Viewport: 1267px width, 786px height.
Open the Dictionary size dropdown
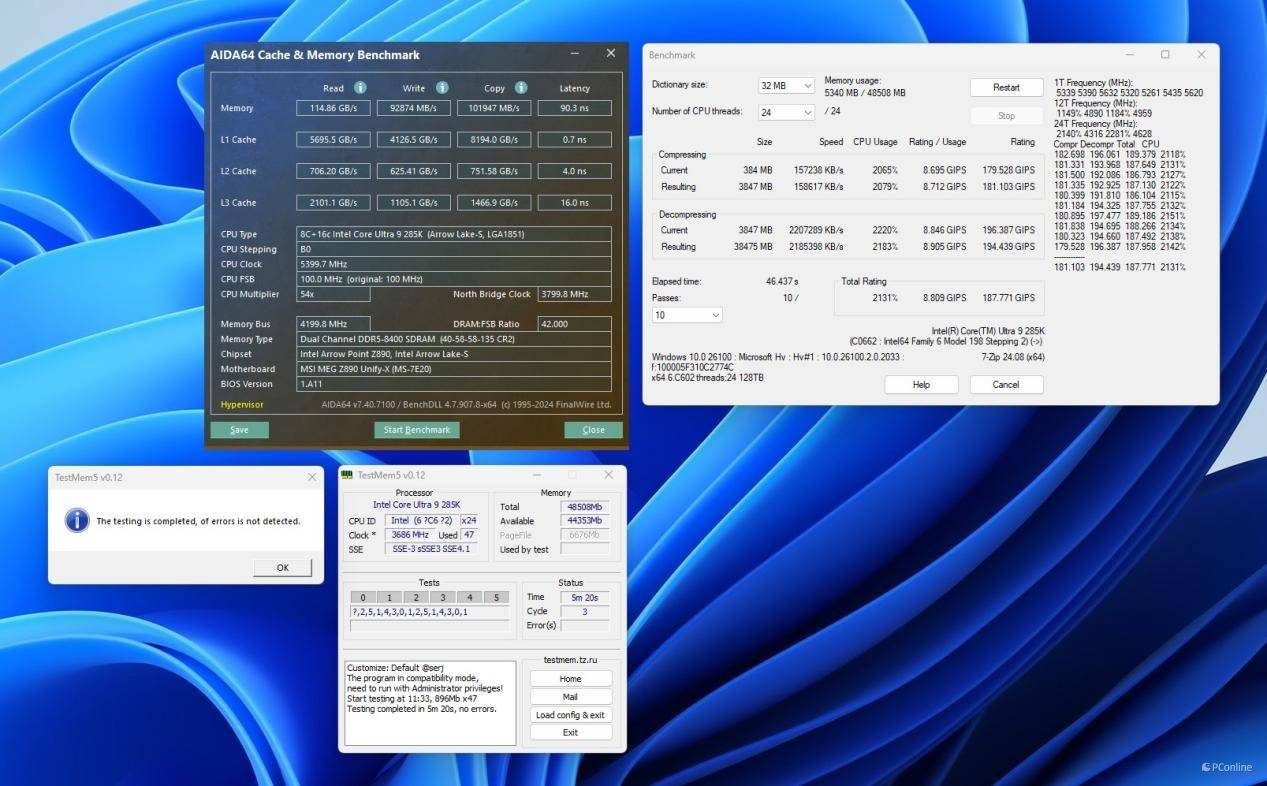pos(786,86)
